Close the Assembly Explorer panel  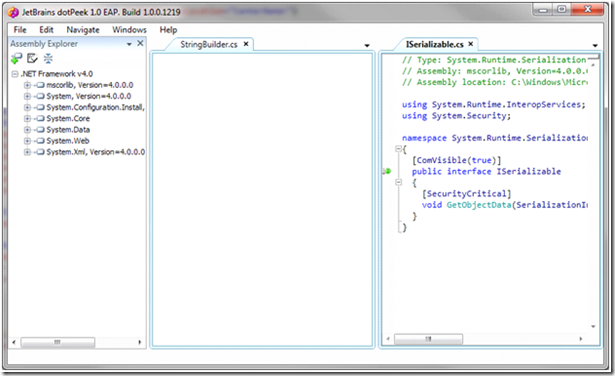pos(140,44)
